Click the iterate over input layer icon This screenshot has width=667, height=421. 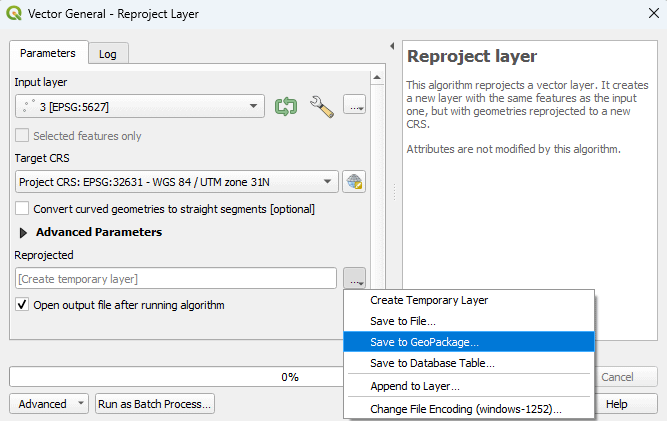(286, 106)
